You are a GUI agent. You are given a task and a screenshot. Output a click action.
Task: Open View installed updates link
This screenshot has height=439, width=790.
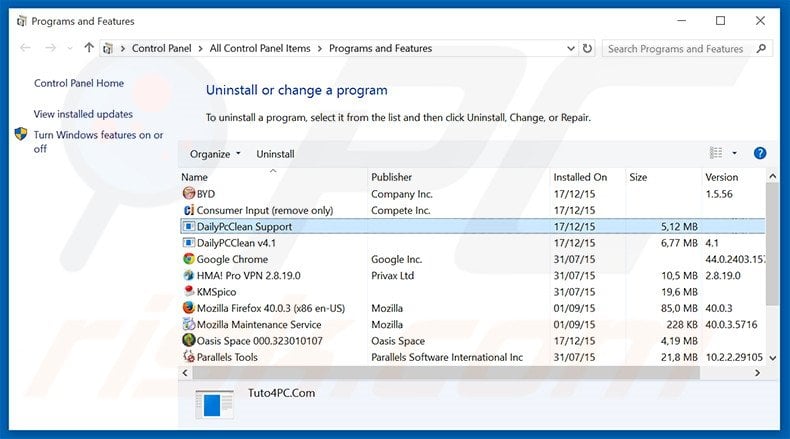click(x=83, y=114)
